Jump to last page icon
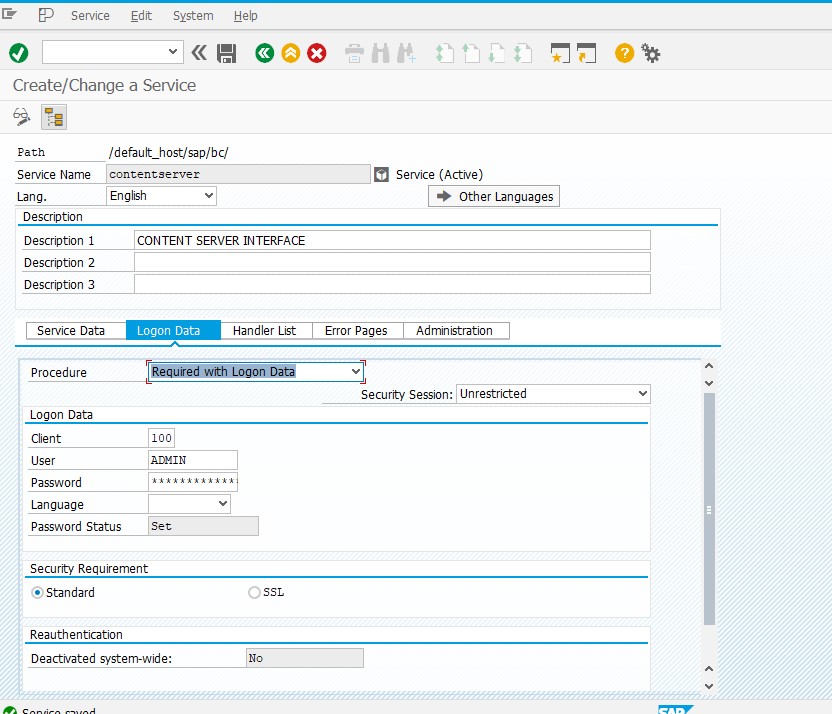This screenshot has width=832, height=714. (523, 54)
